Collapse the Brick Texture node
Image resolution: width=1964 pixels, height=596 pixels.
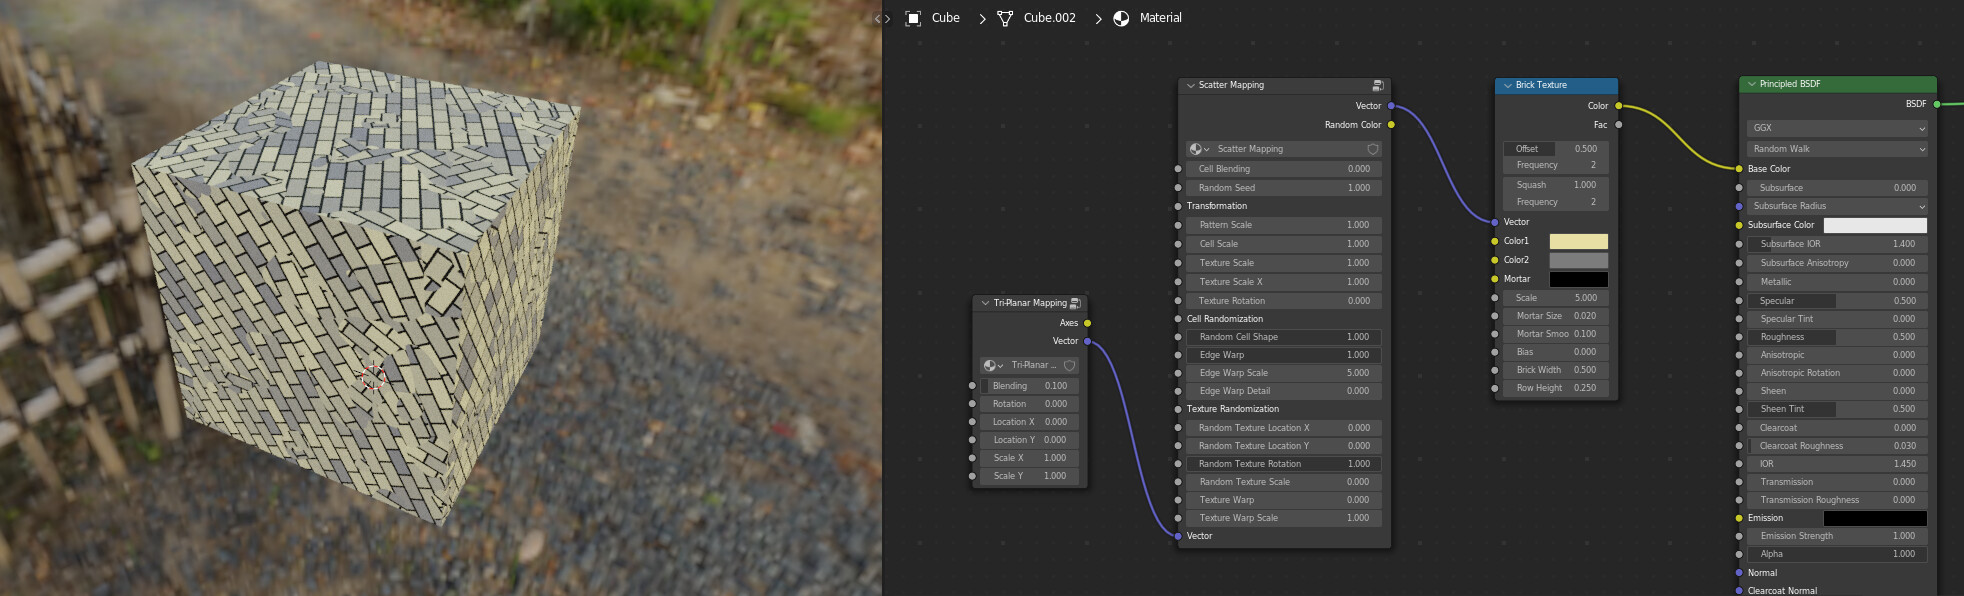[x=1507, y=85]
